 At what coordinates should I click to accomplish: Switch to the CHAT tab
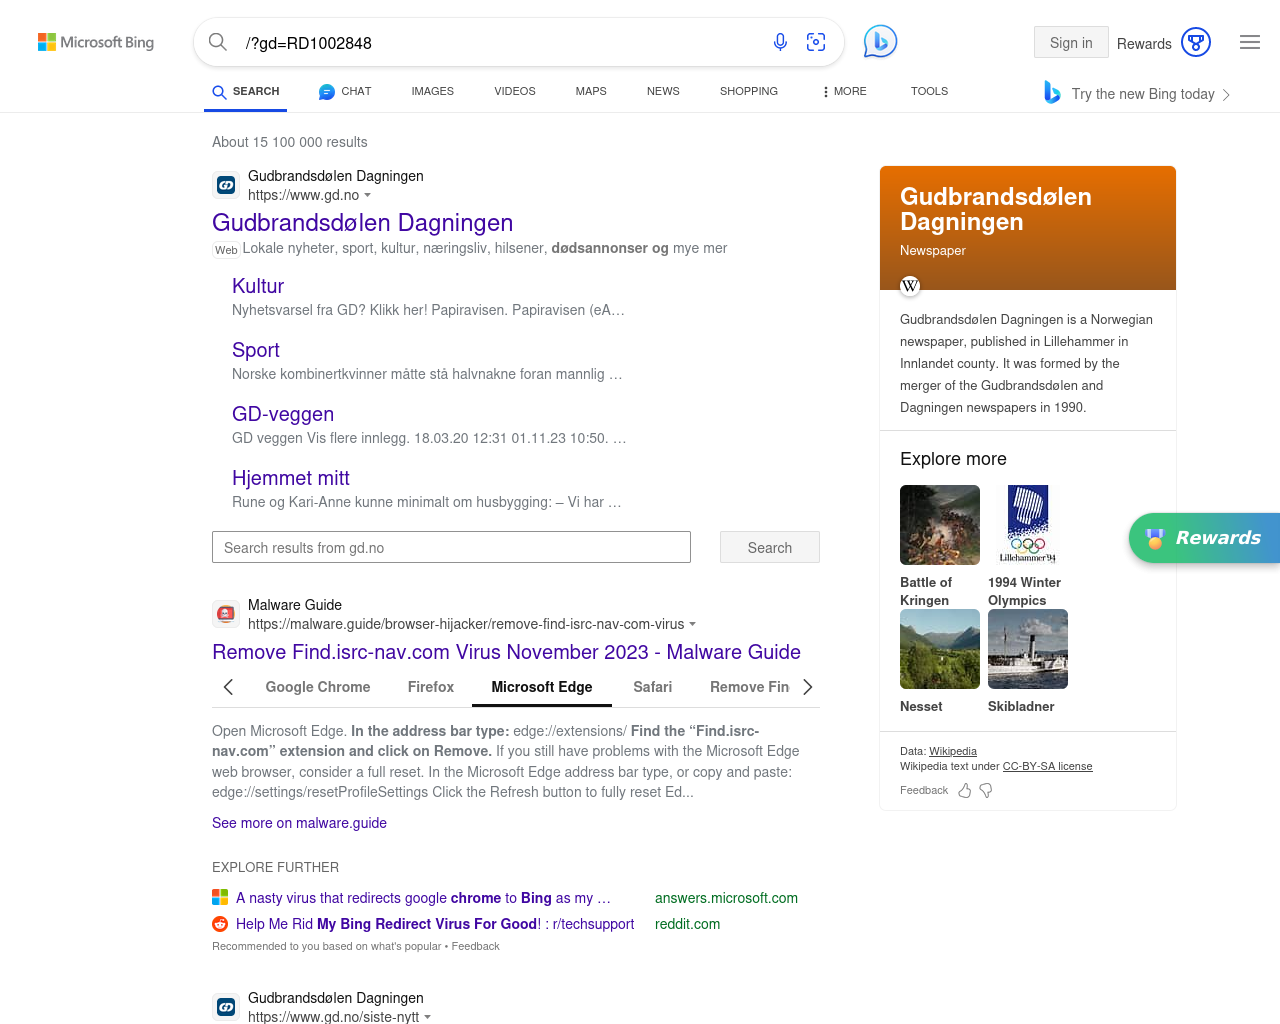345,91
